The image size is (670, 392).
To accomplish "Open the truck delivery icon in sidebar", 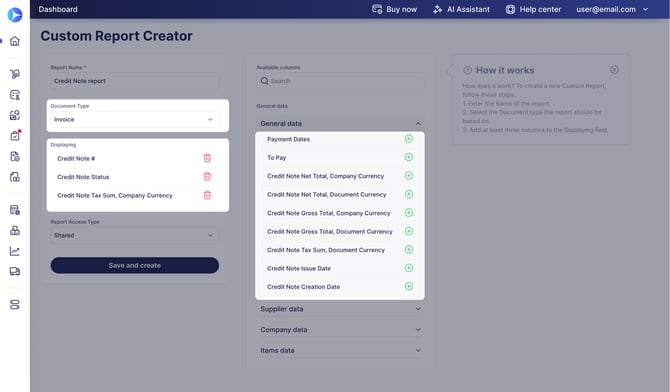I will [15, 271].
